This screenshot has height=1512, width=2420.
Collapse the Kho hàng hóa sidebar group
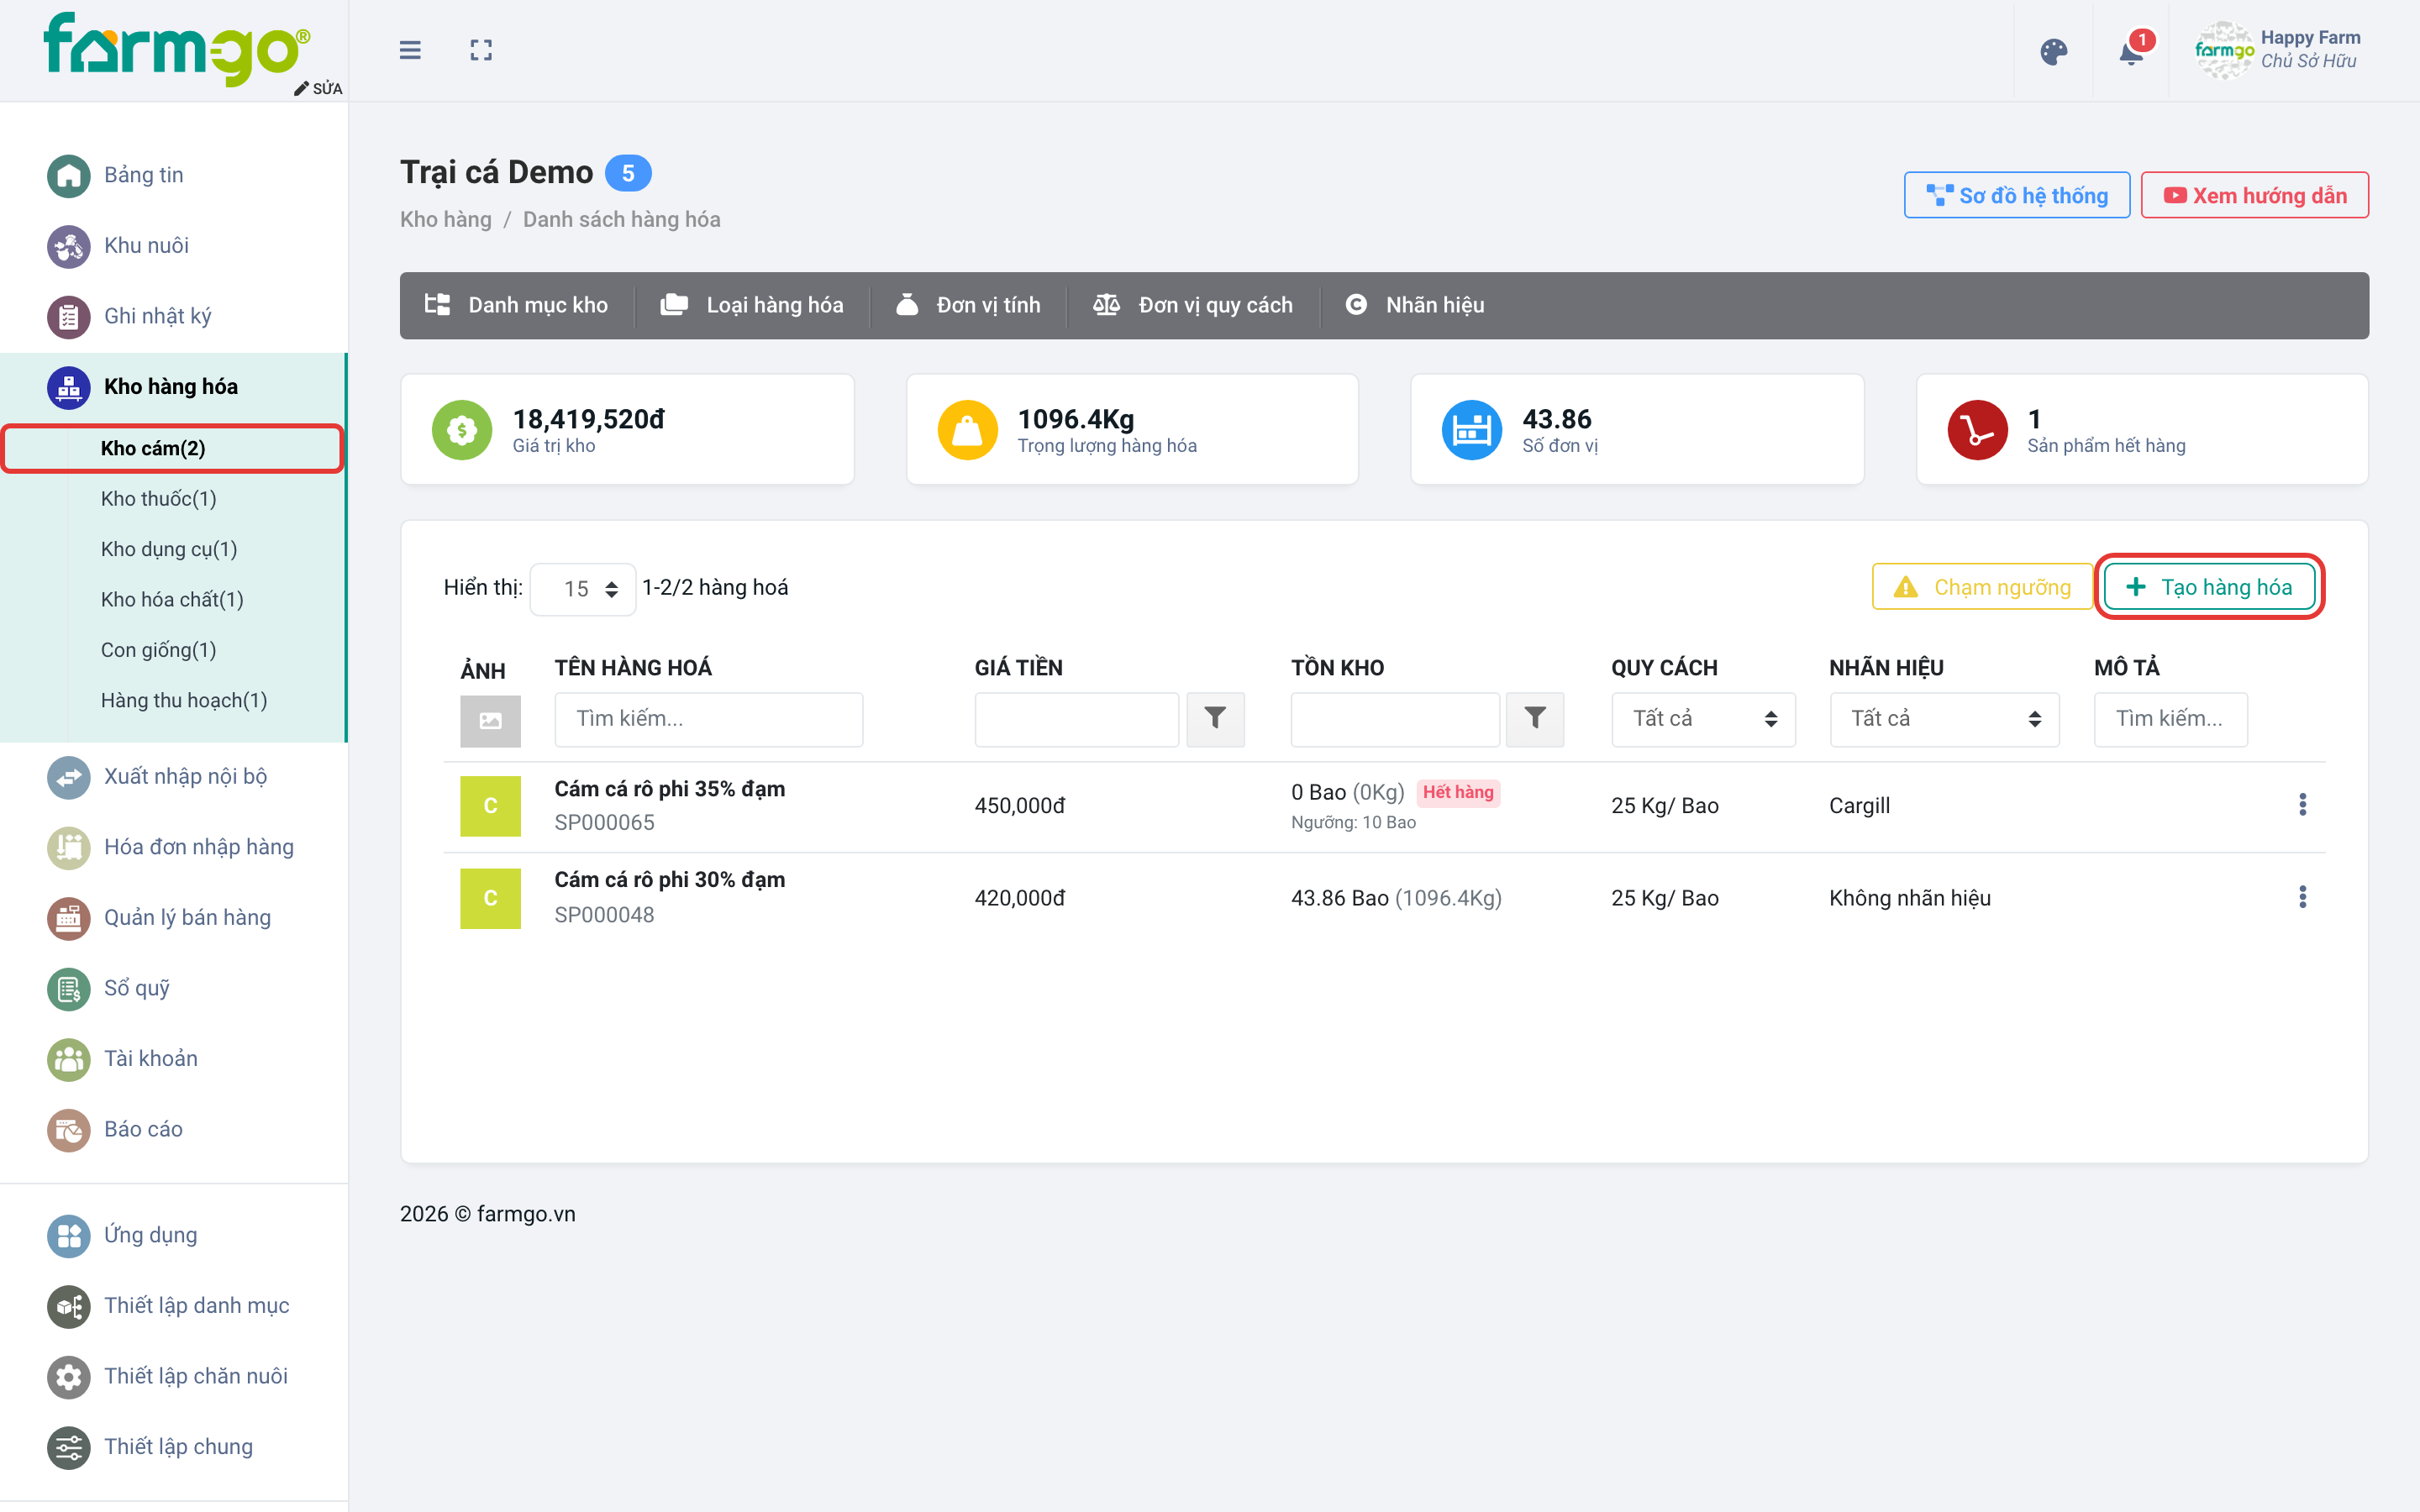pos(172,387)
